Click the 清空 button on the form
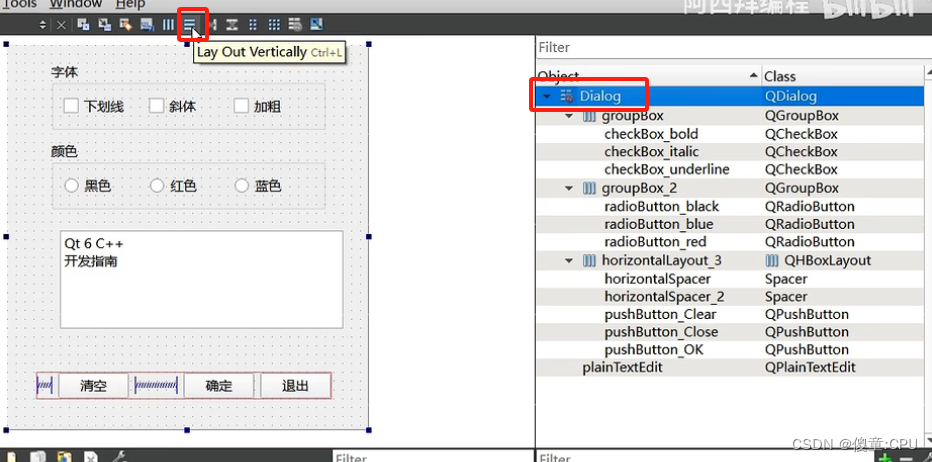 click(93, 386)
